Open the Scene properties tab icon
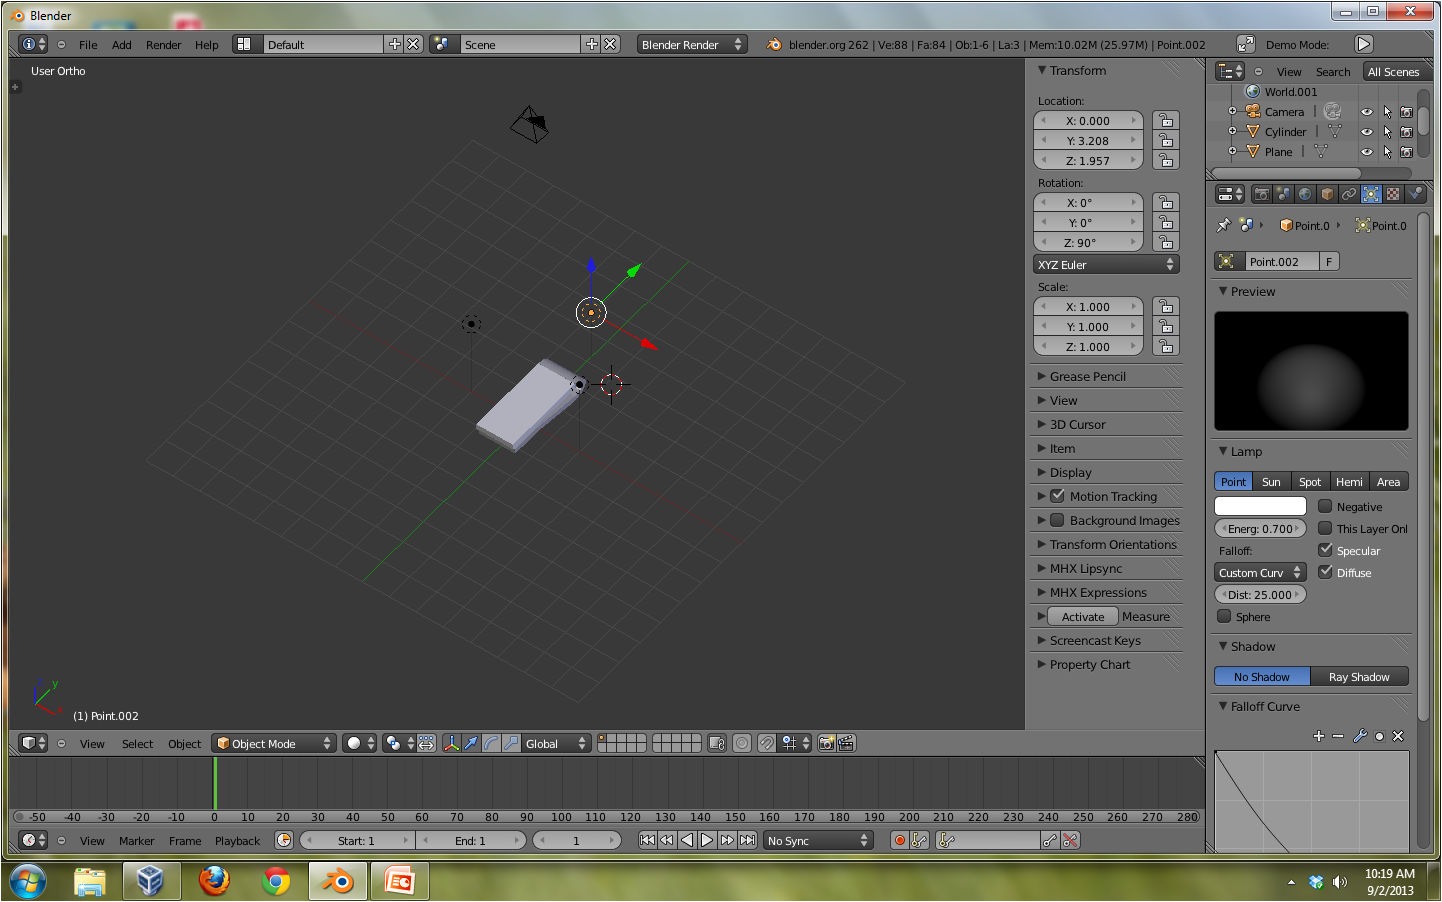 (1284, 194)
